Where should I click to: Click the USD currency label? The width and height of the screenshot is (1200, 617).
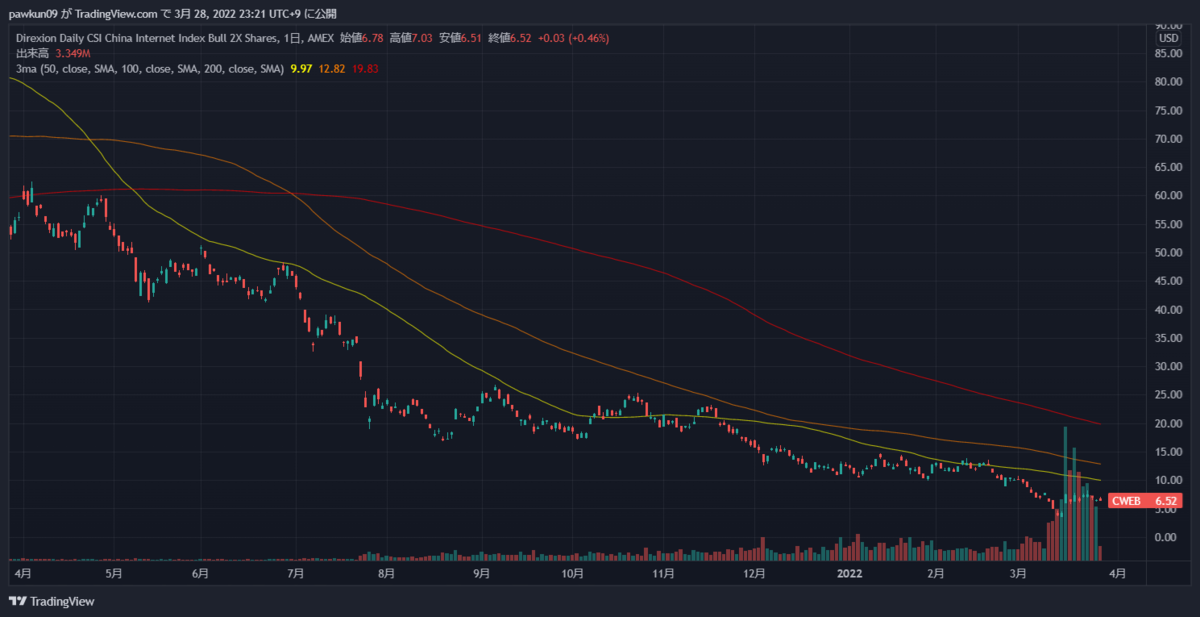[x=1167, y=38]
